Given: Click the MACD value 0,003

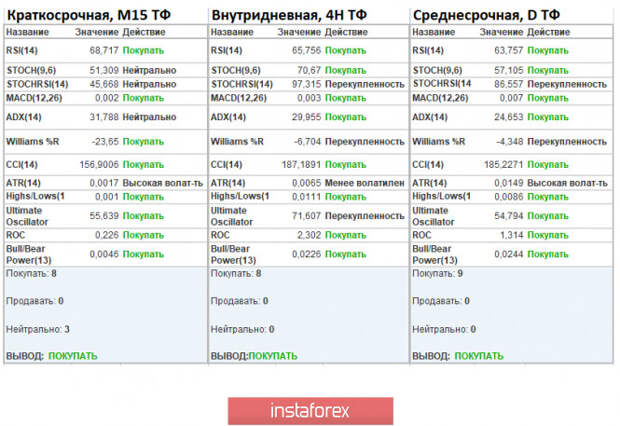Looking at the screenshot, I should (309, 98).
